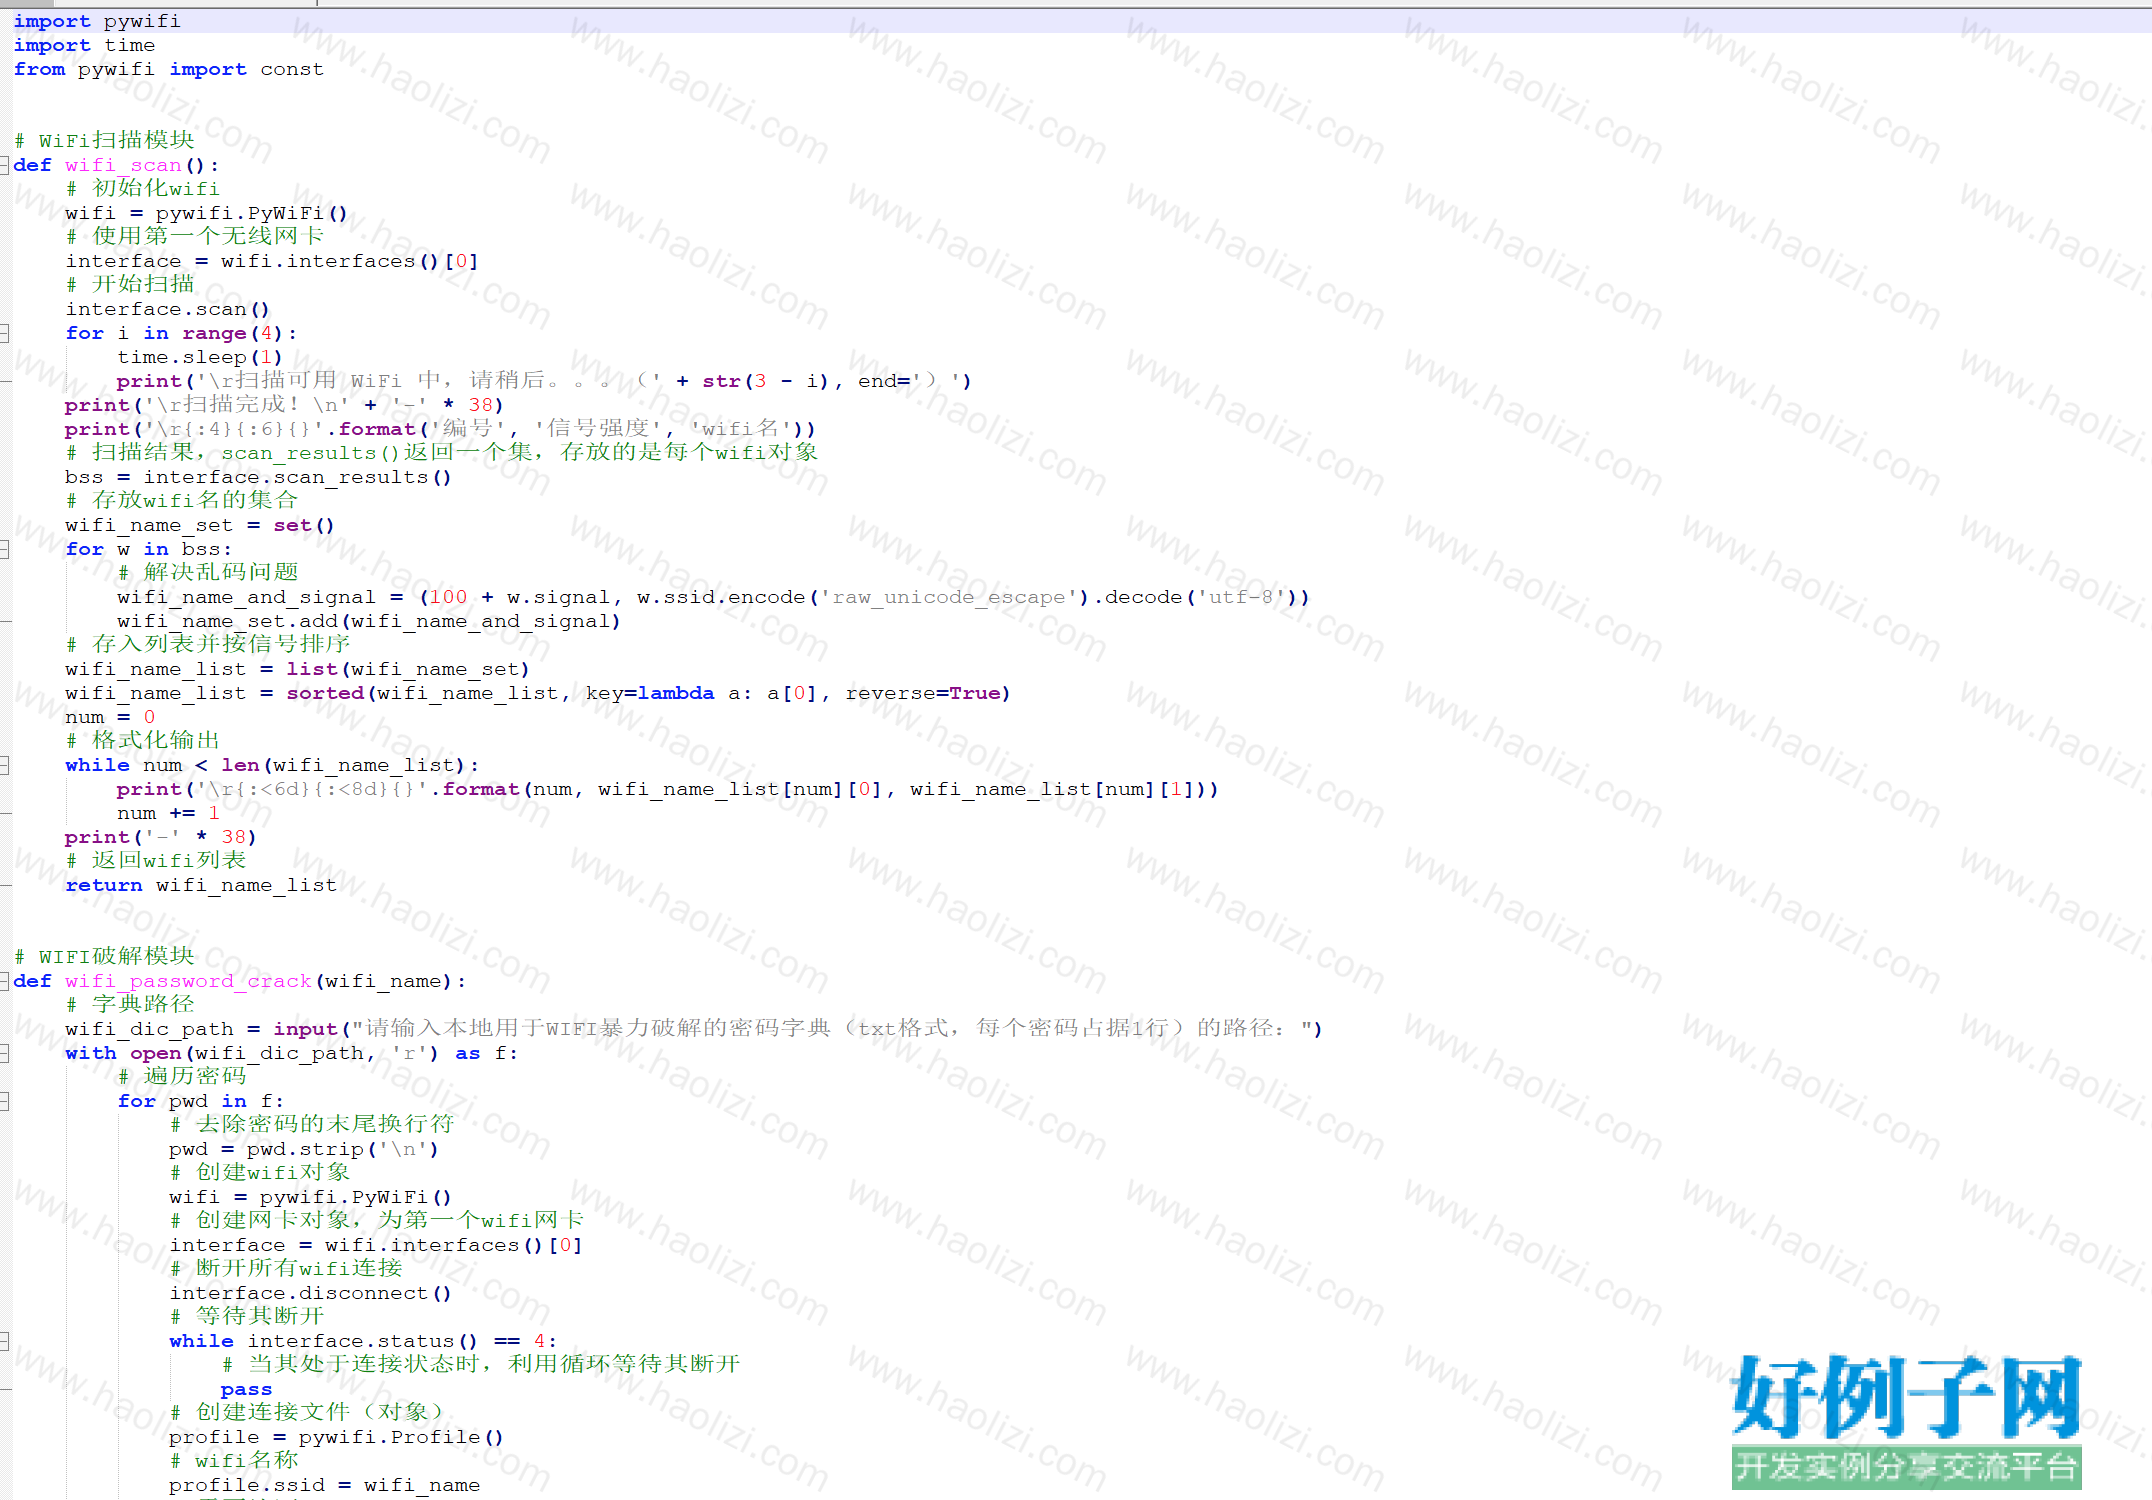
Task: Click the comment '# 遍历密码'
Action: pyautogui.click(x=182, y=1077)
